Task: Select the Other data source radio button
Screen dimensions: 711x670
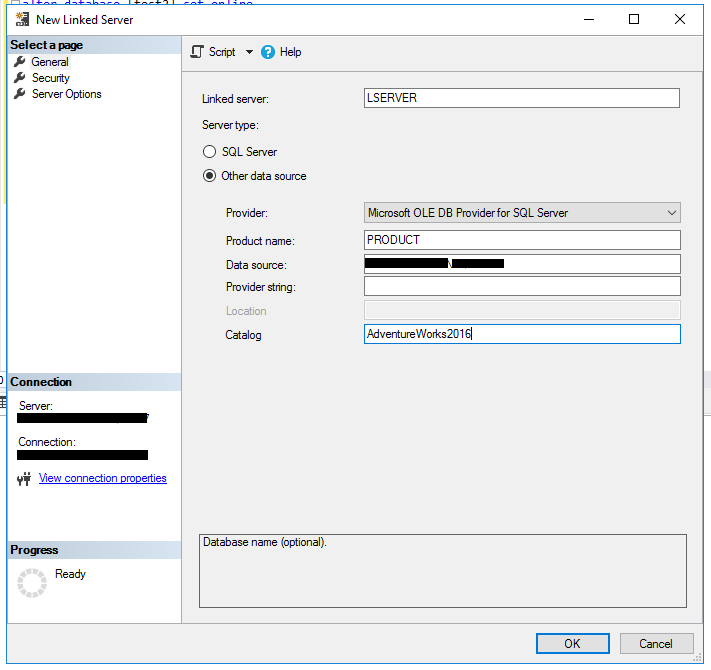Action: click(210, 176)
